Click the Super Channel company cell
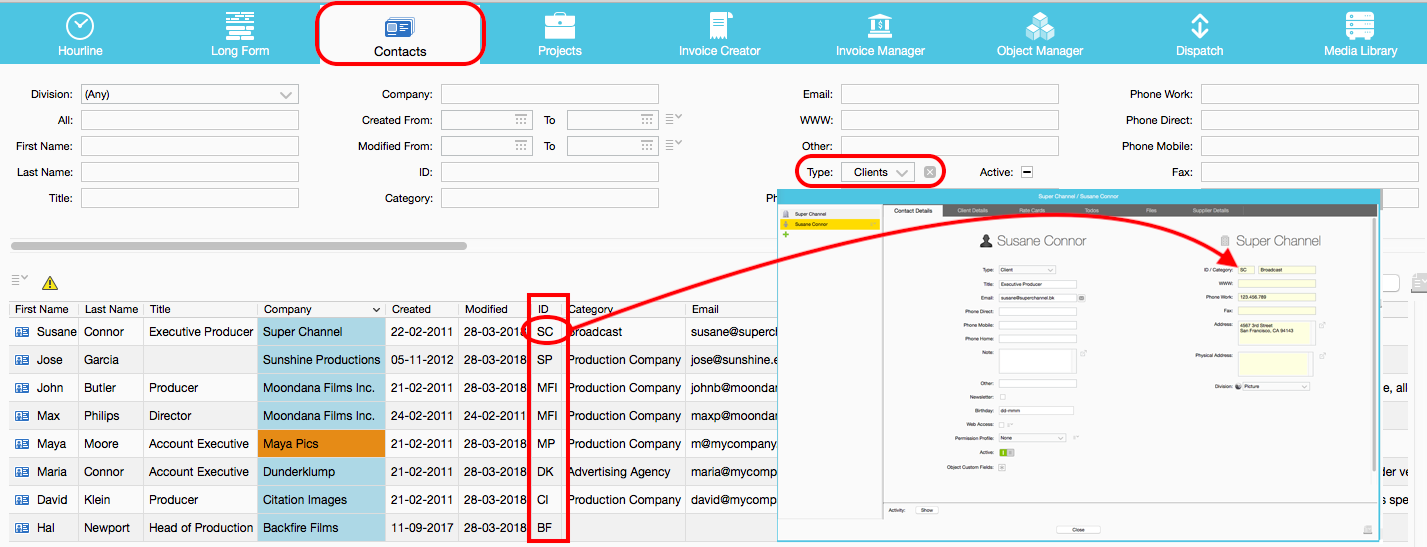This screenshot has width=1427, height=547. (x=321, y=332)
